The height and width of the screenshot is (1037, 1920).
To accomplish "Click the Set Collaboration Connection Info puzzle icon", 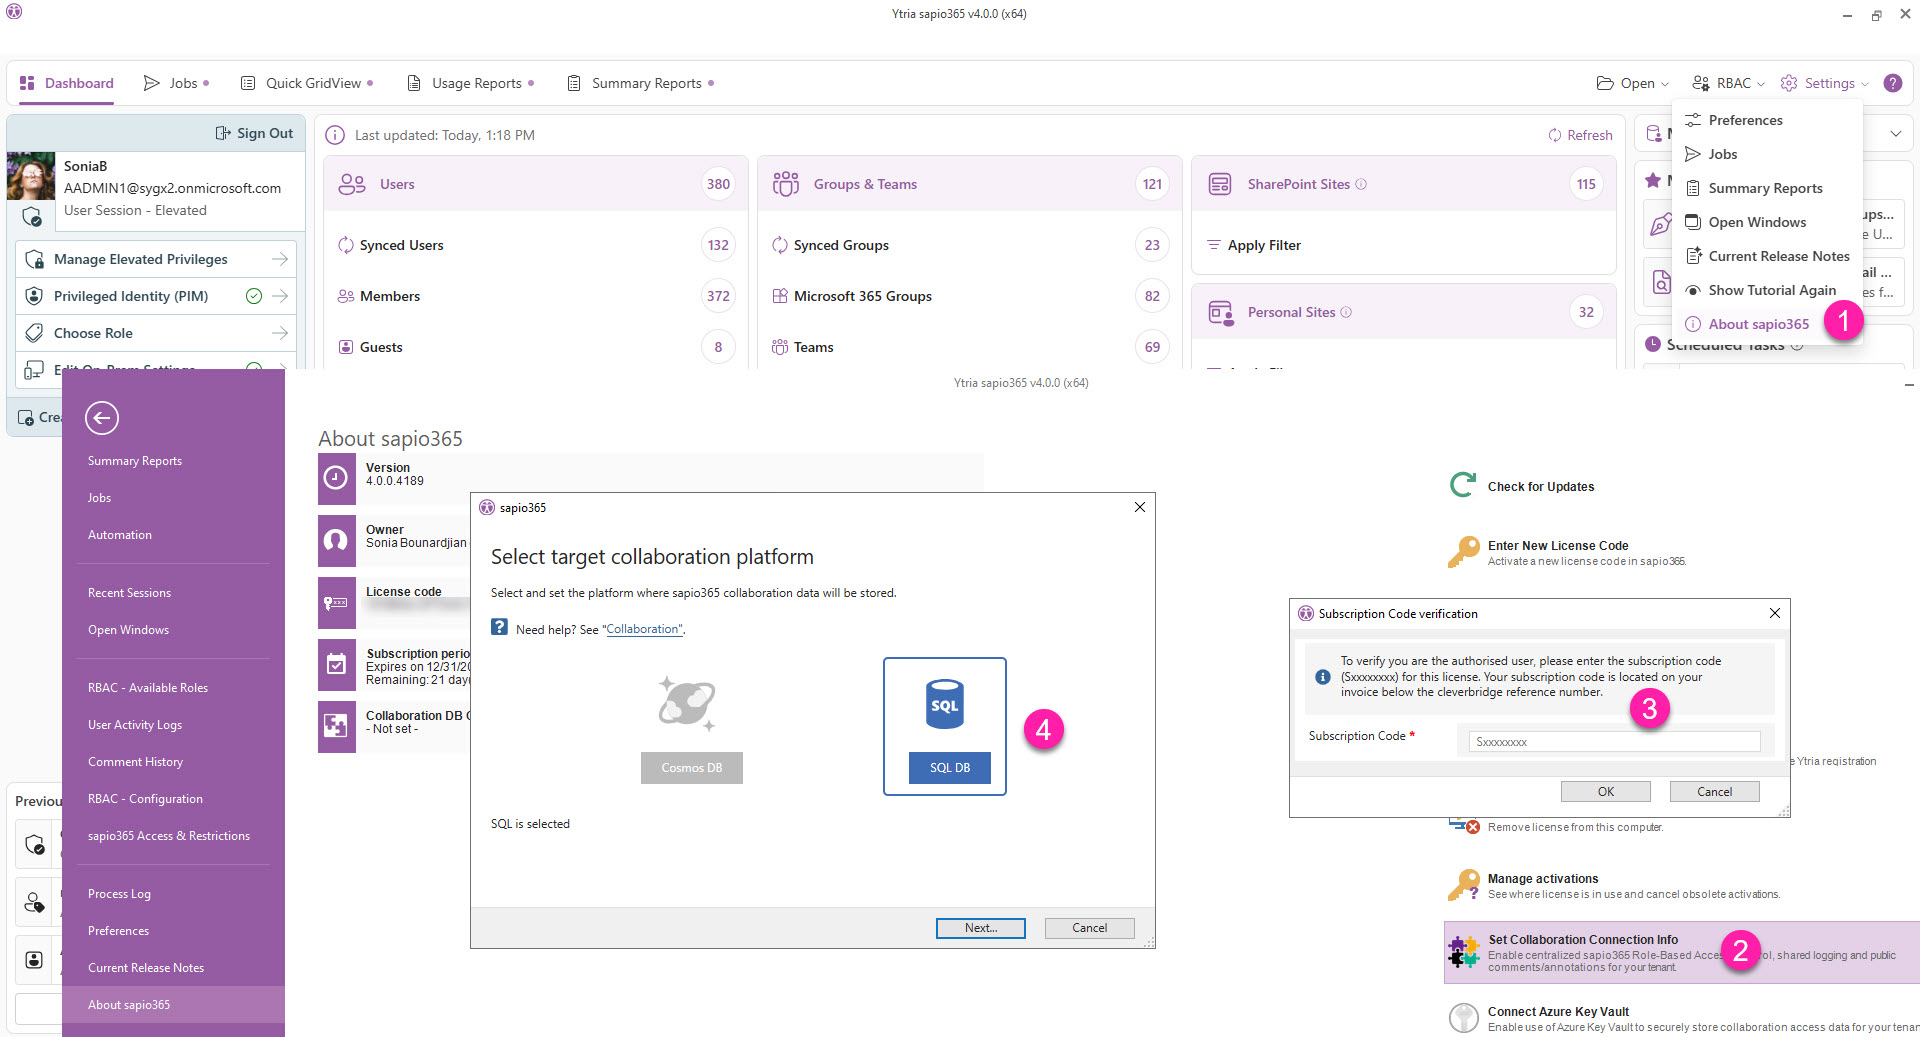I will (x=1463, y=951).
